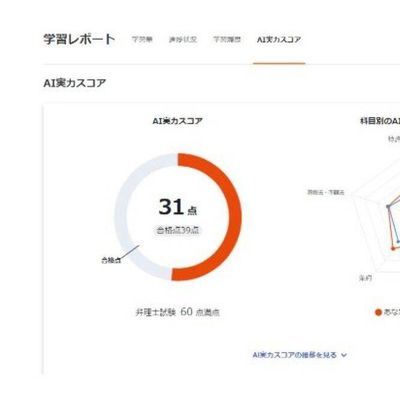Click the orange legend dot under radar chart

378,312
